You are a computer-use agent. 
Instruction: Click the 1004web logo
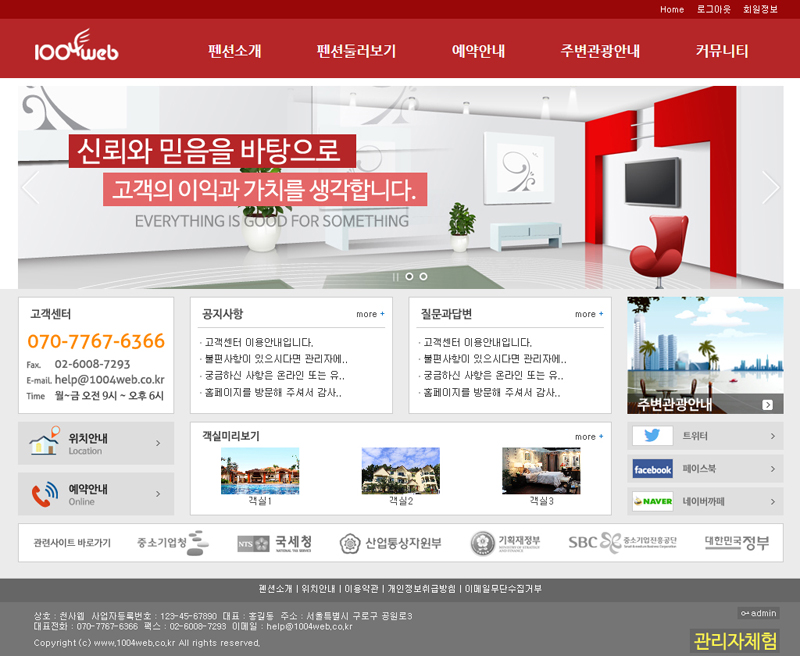pos(76,48)
